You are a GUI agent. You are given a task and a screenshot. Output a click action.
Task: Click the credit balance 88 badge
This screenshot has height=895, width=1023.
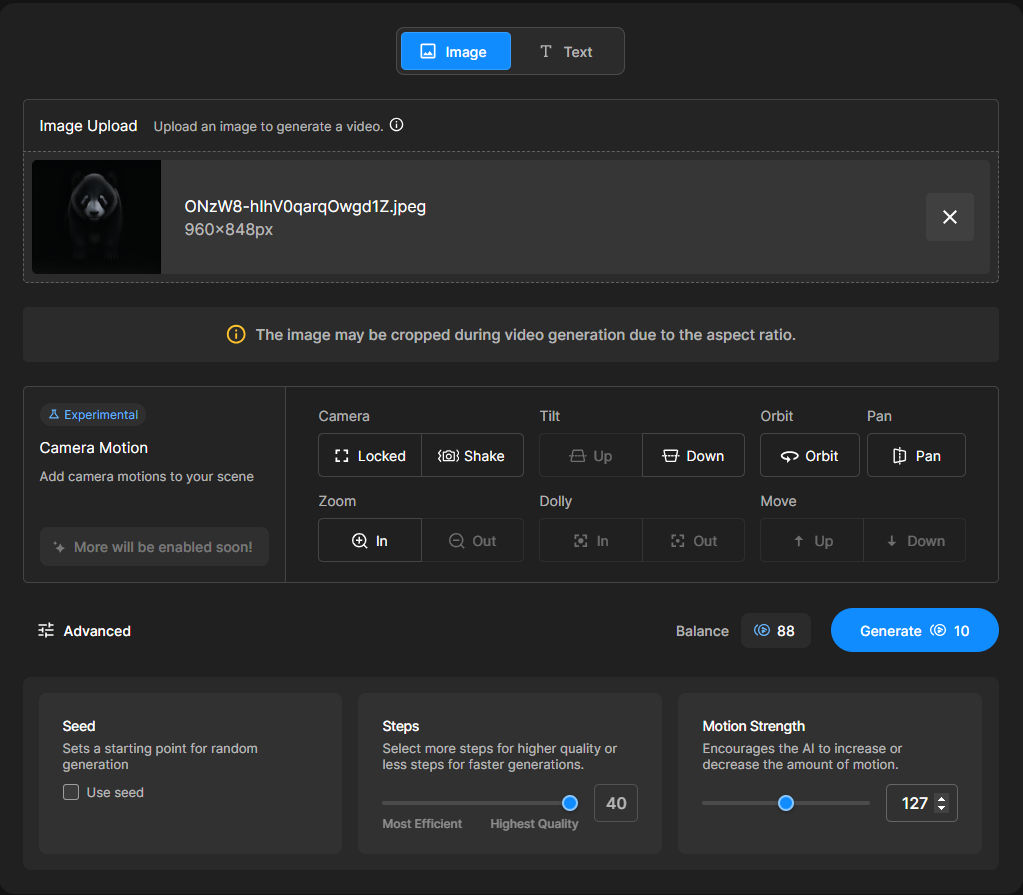pos(775,631)
